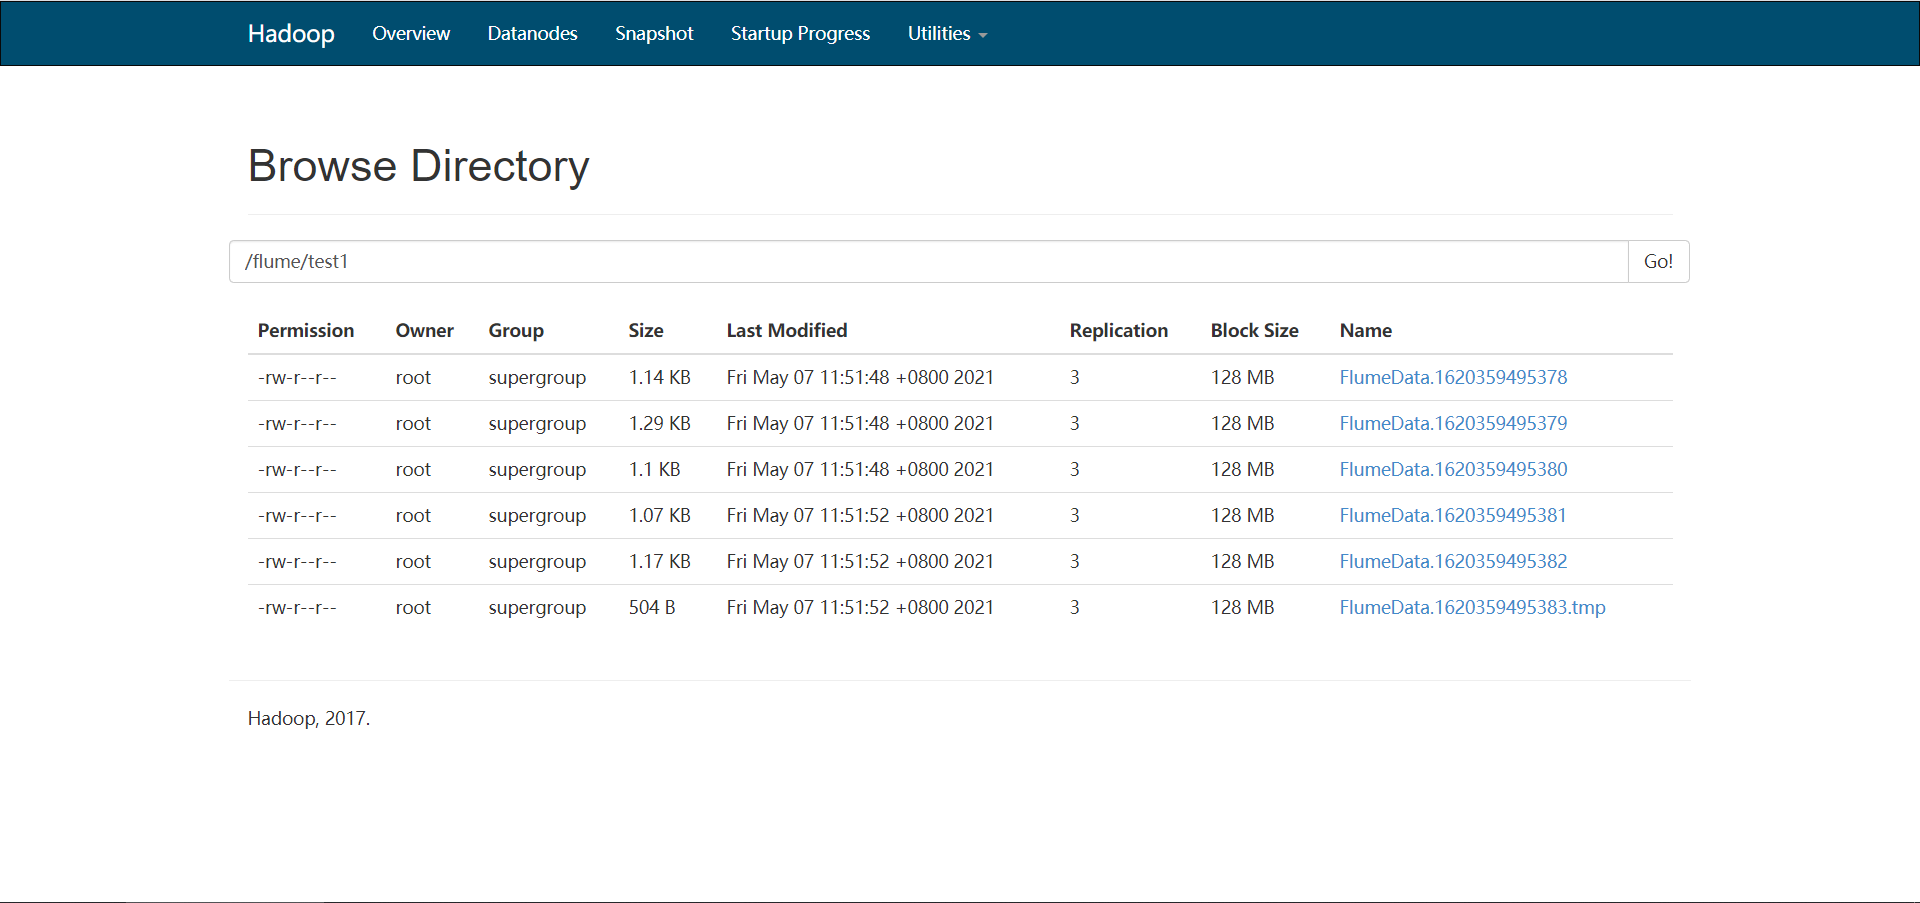Click supergroup in the 1.29 KB row
Image resolution: width=1920 pixels, height=903 pixels.
coord(537,423)
